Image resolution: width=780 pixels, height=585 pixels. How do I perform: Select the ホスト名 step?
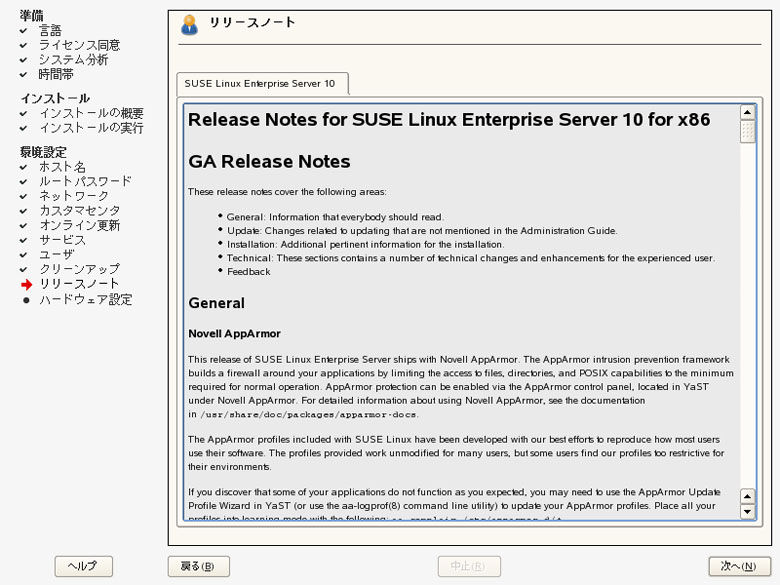(63, 167)
